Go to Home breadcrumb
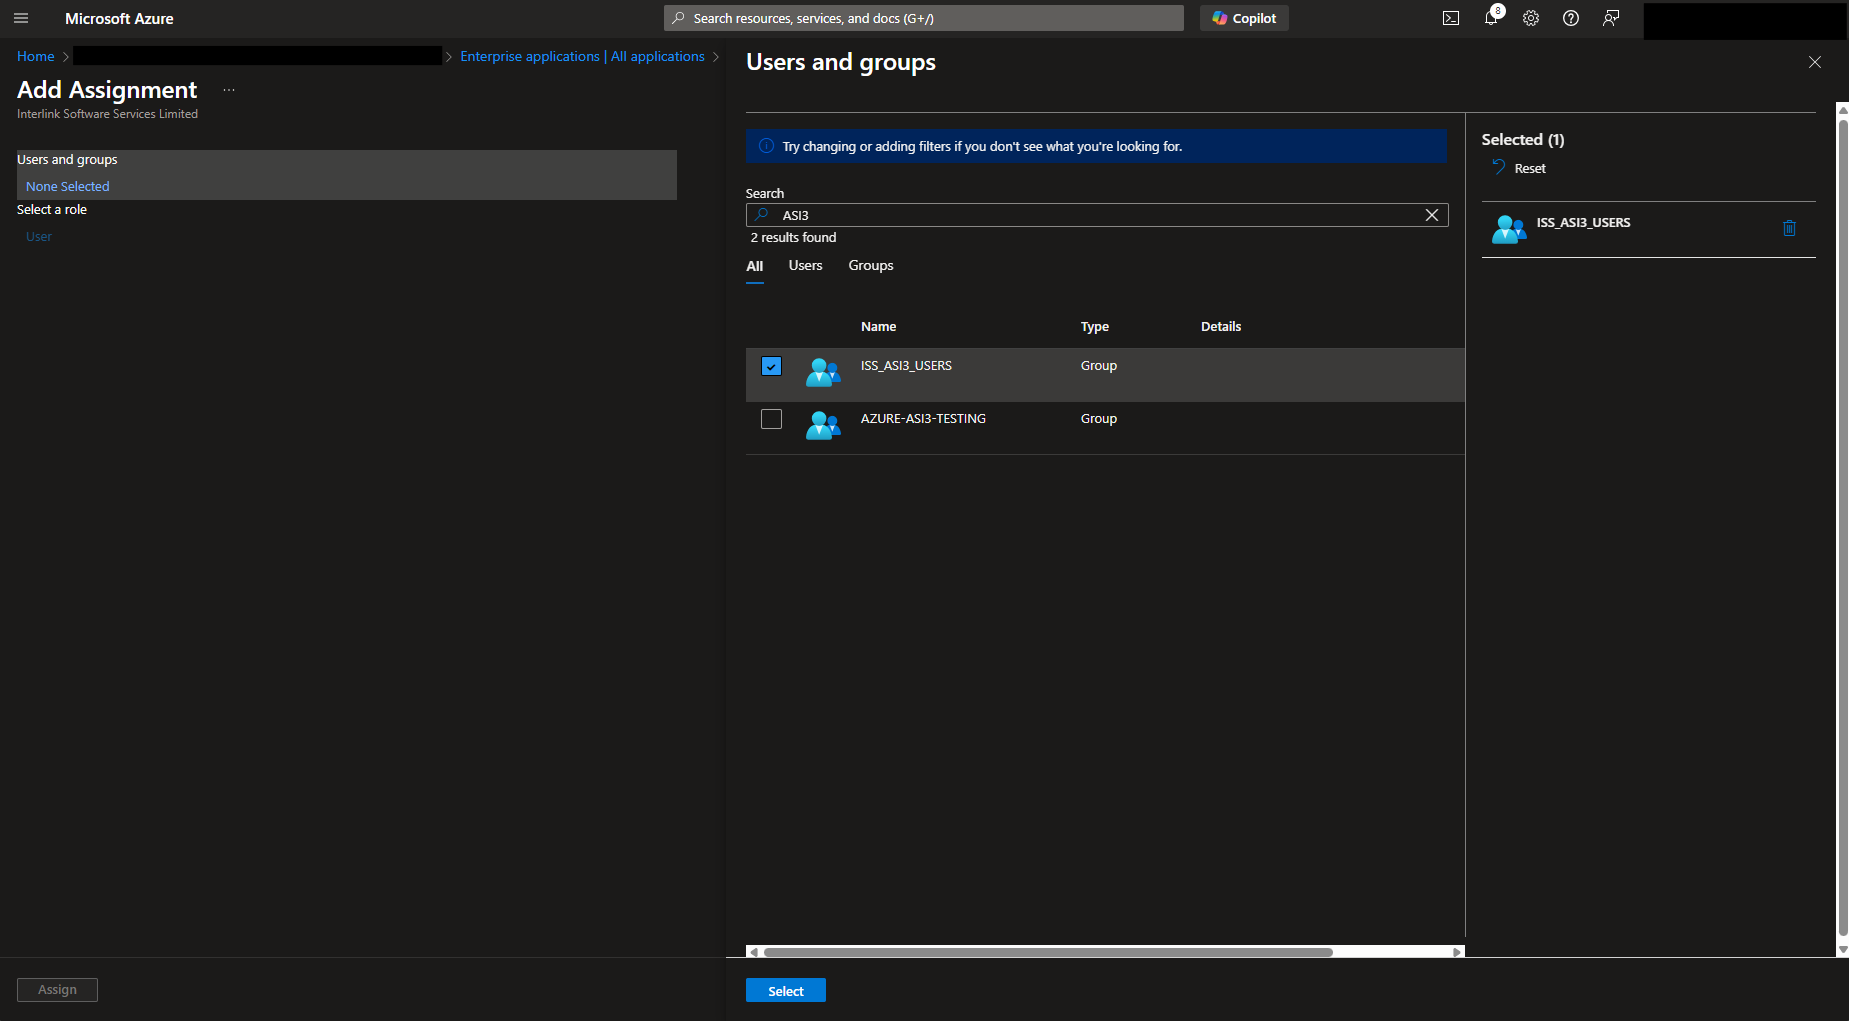 36,56
